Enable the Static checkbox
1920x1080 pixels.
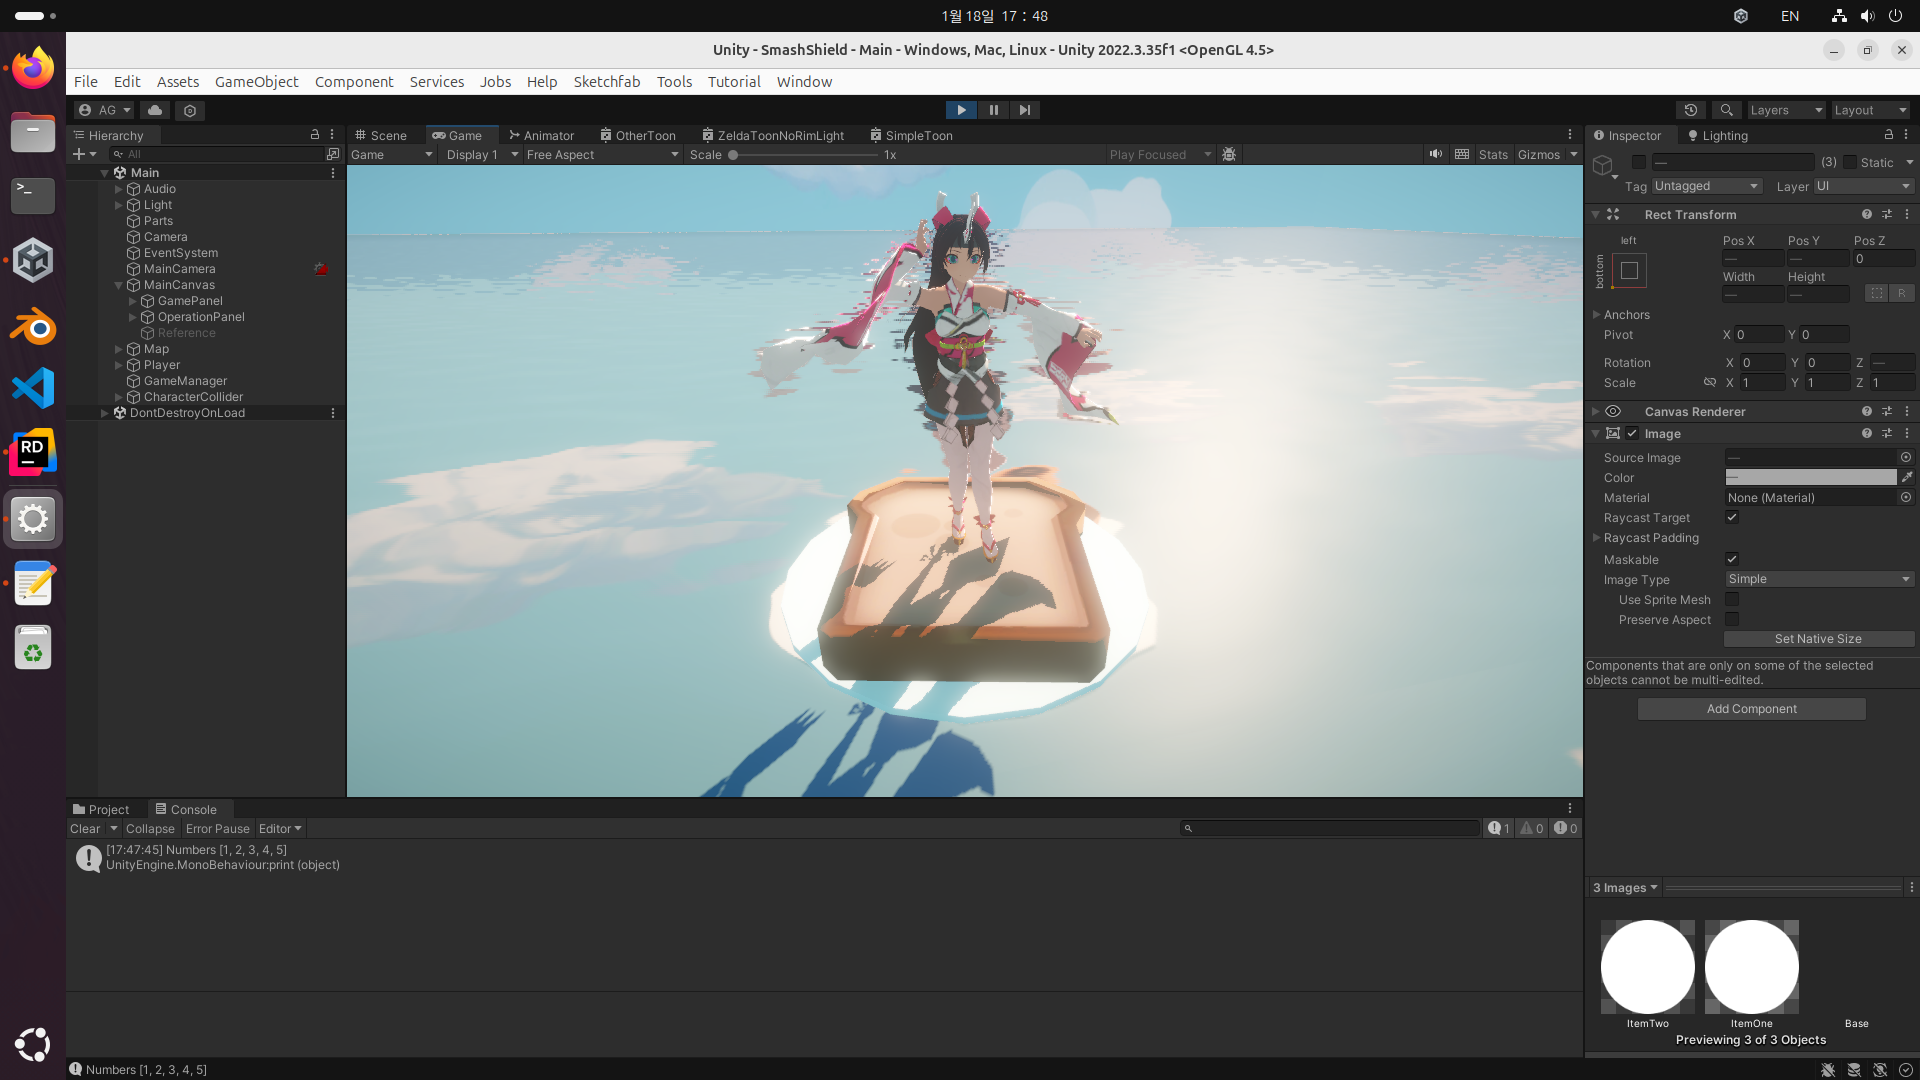click(1850, 162)
